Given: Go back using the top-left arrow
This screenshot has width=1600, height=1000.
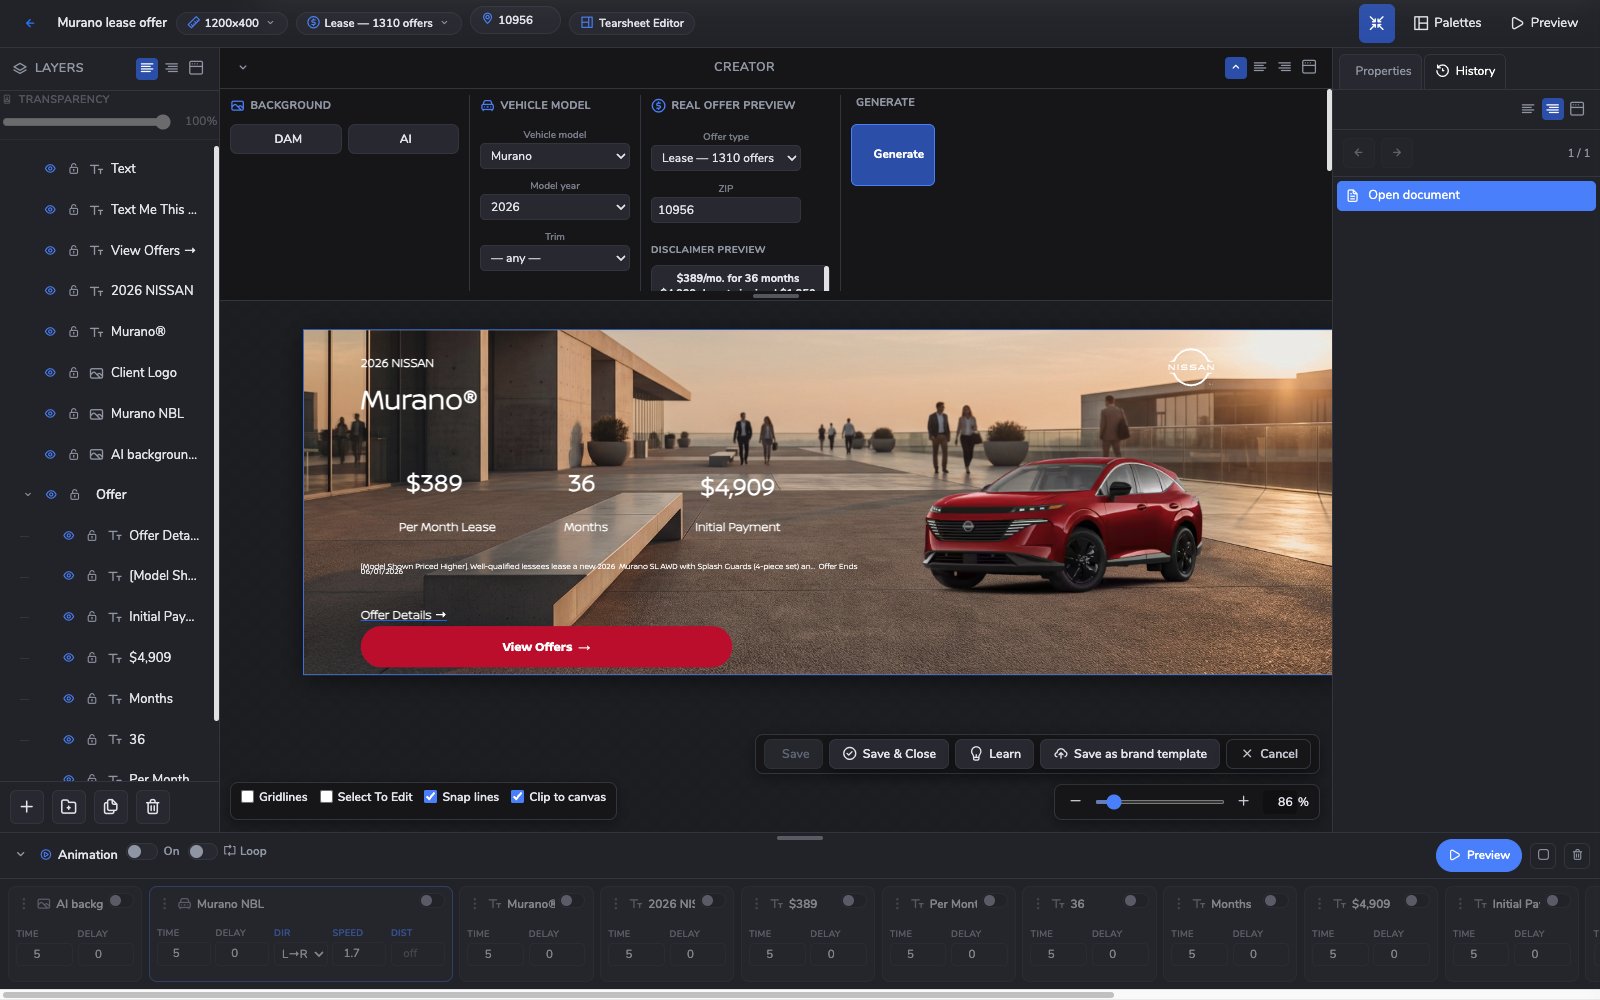Looking at the screenshot, I should click(x=30, y=22).
